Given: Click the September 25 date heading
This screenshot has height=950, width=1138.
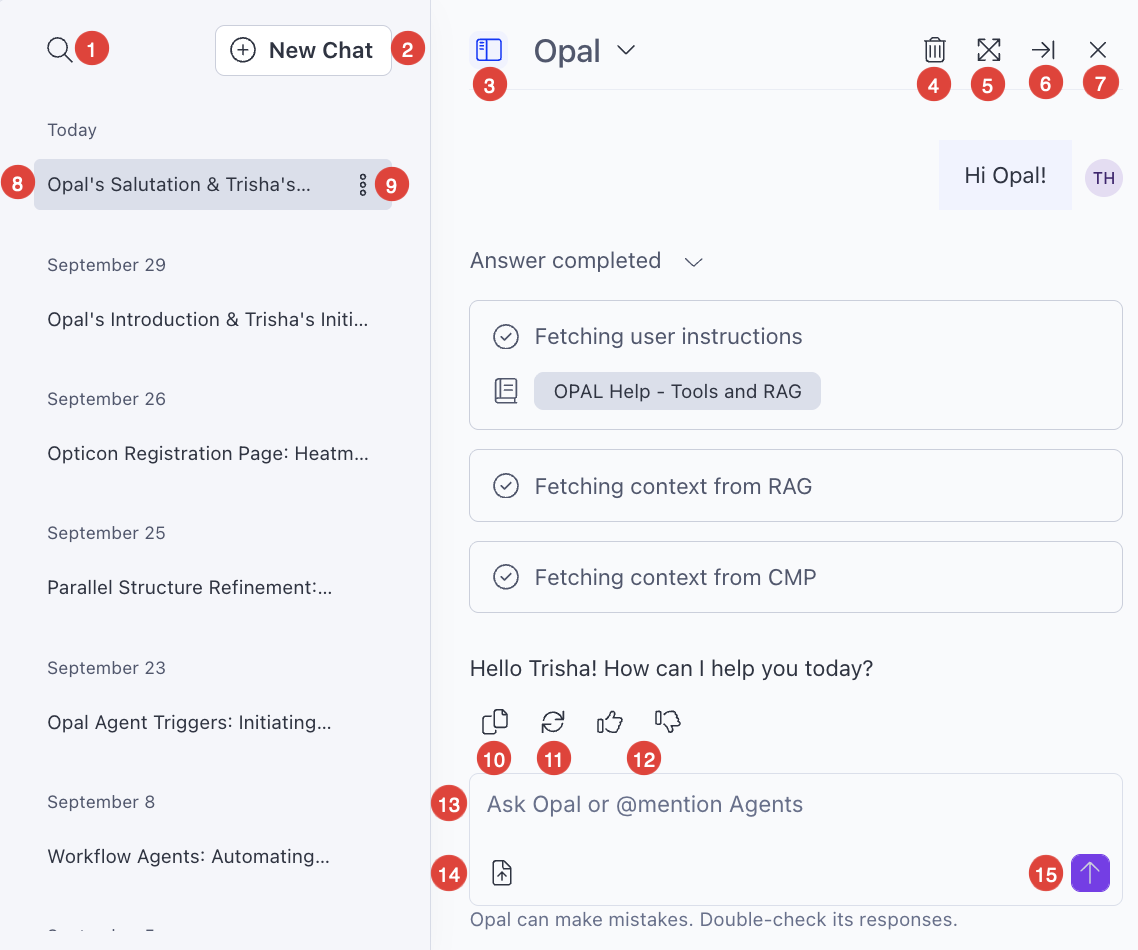Looking at the screenshot, I should click(107, 533).
